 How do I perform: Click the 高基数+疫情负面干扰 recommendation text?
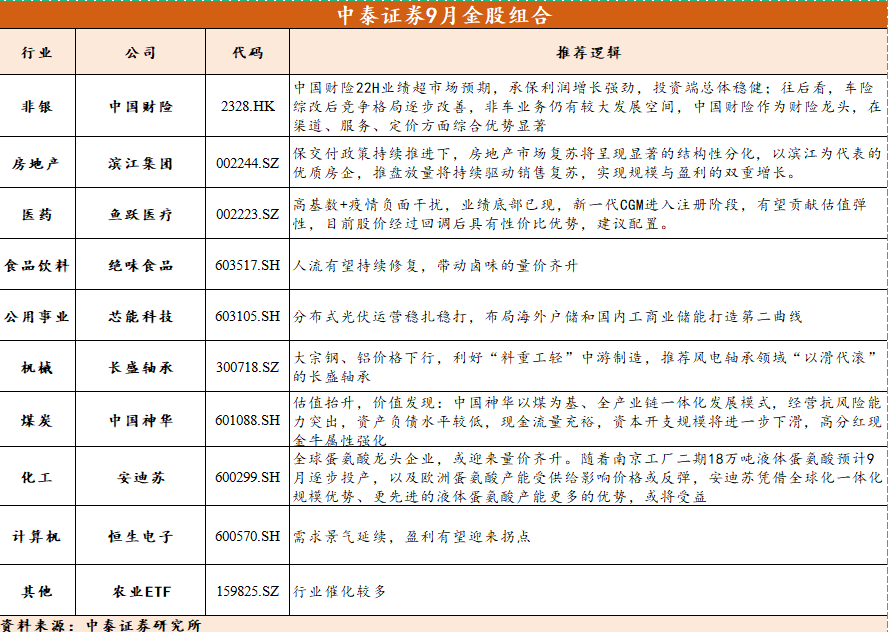click(x=580, y=213)
